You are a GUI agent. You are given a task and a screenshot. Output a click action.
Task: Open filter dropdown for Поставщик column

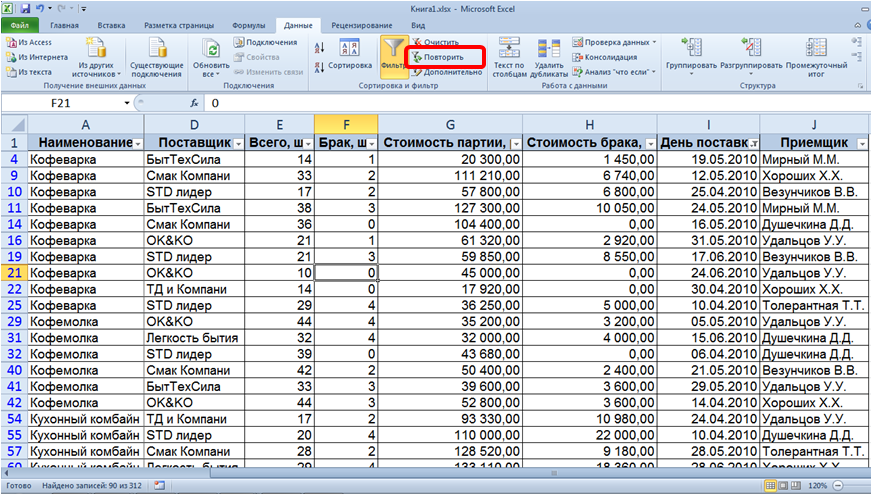click(237, 144)
